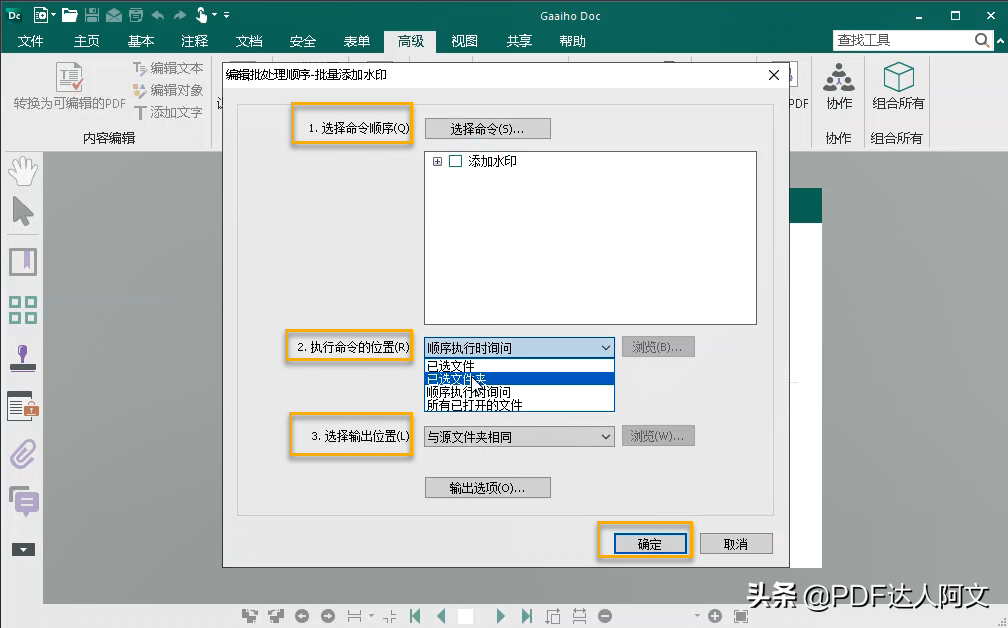Open the arrow beside create new PDF
The width and height of the screenshot is (1008, 628).
click(53, 15)
